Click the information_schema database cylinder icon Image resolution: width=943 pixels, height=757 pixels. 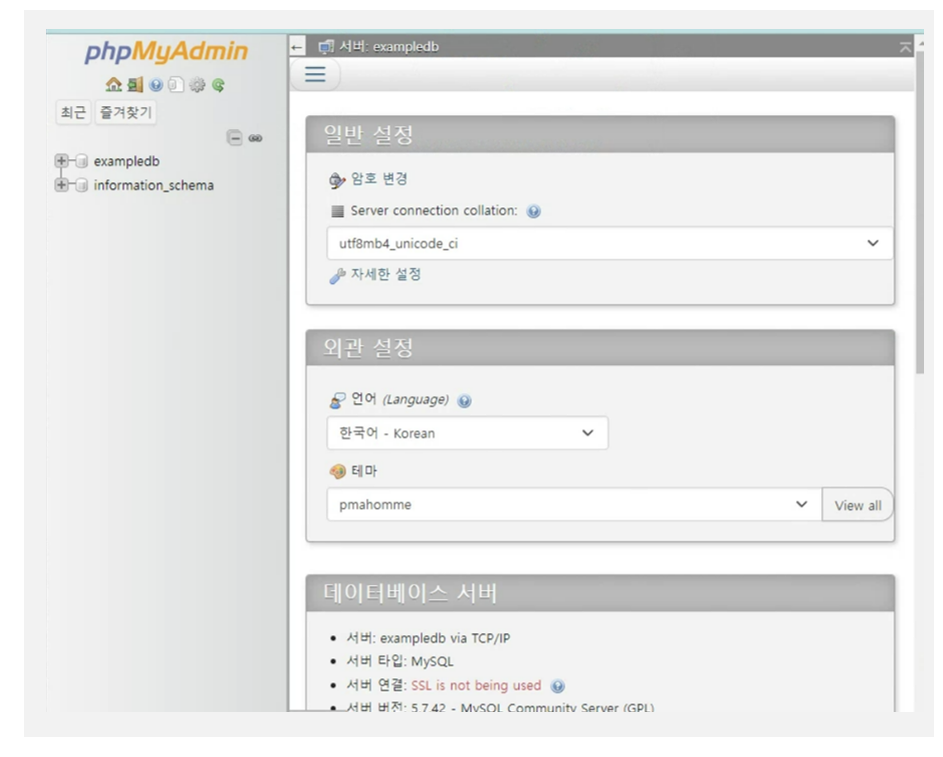tap(82, 185)
